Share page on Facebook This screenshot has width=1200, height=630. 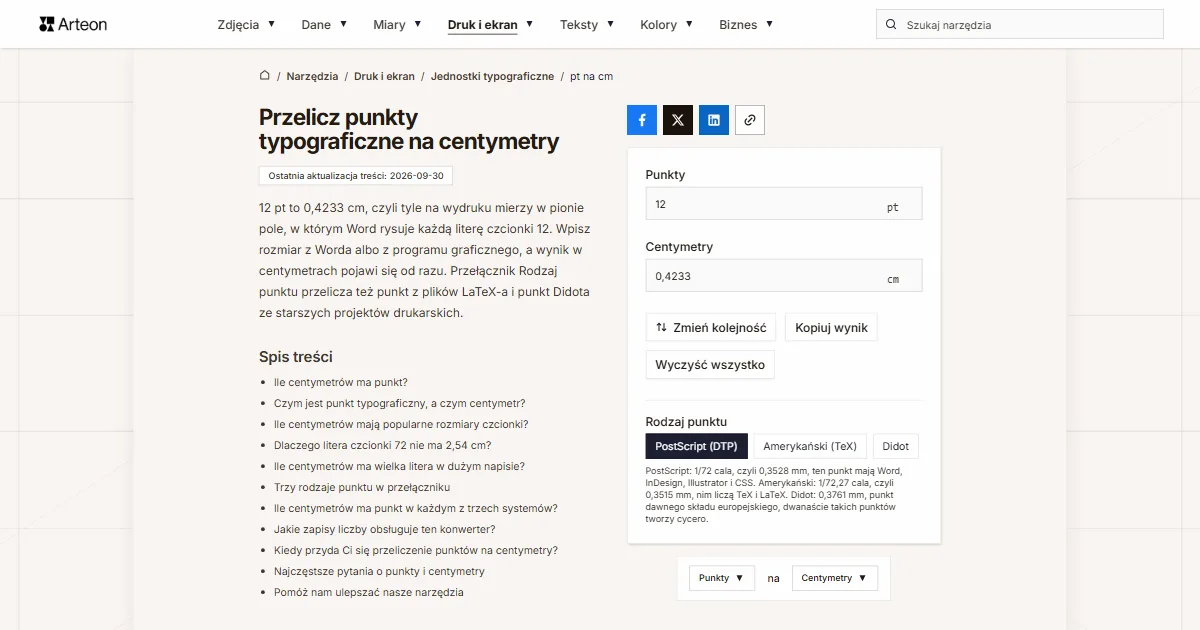click(642, 120)
